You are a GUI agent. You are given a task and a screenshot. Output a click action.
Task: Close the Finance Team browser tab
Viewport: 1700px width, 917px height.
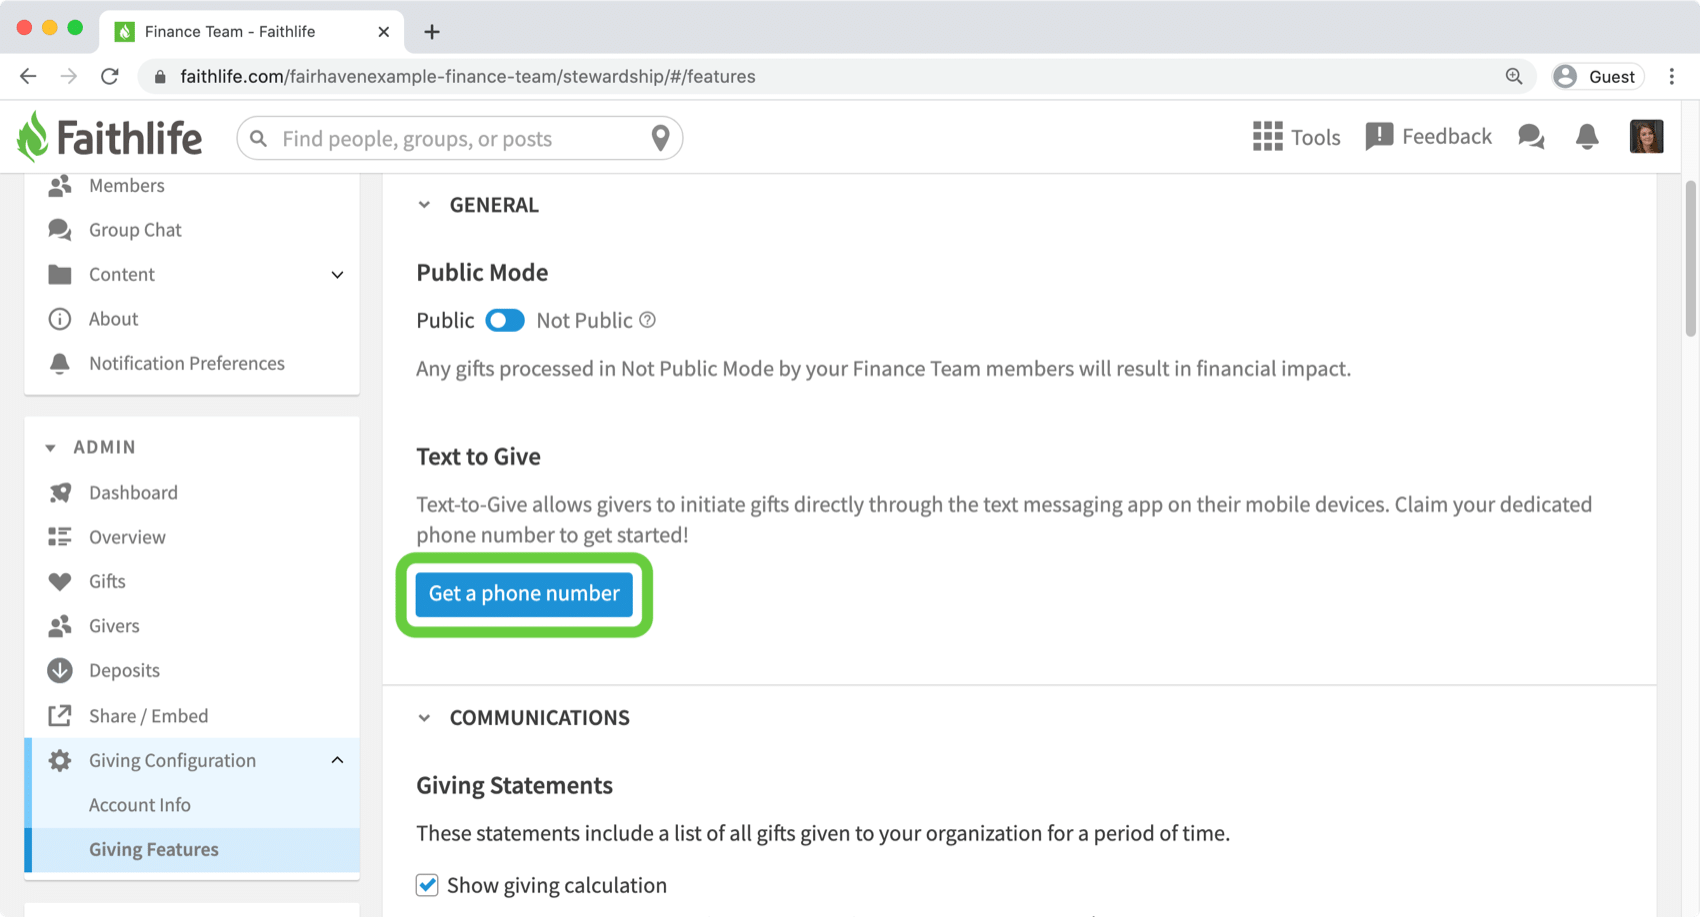pos(384,32)
